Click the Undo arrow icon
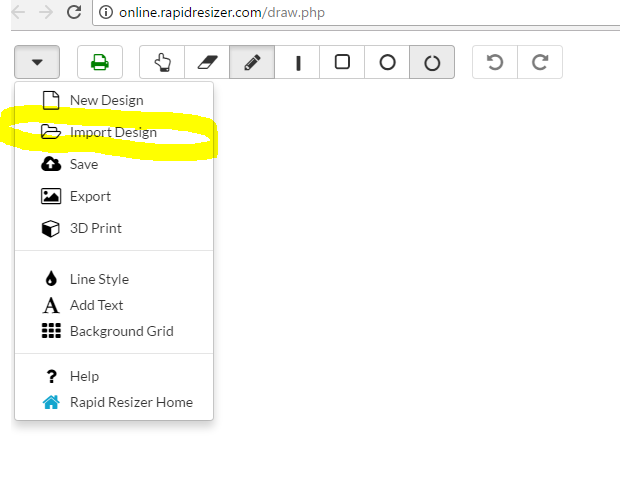Image resolution: width=620 pixels, height=501 pixels. [495, 62]
